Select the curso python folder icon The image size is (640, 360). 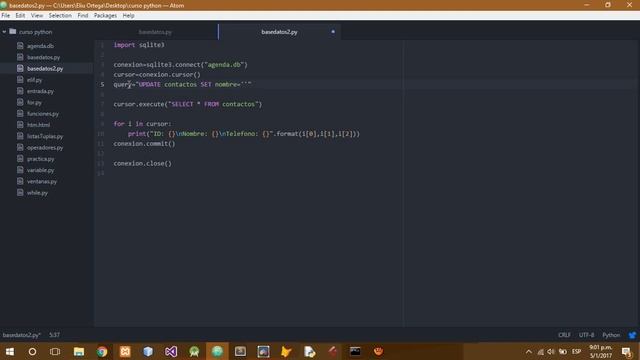pos(13,31)
